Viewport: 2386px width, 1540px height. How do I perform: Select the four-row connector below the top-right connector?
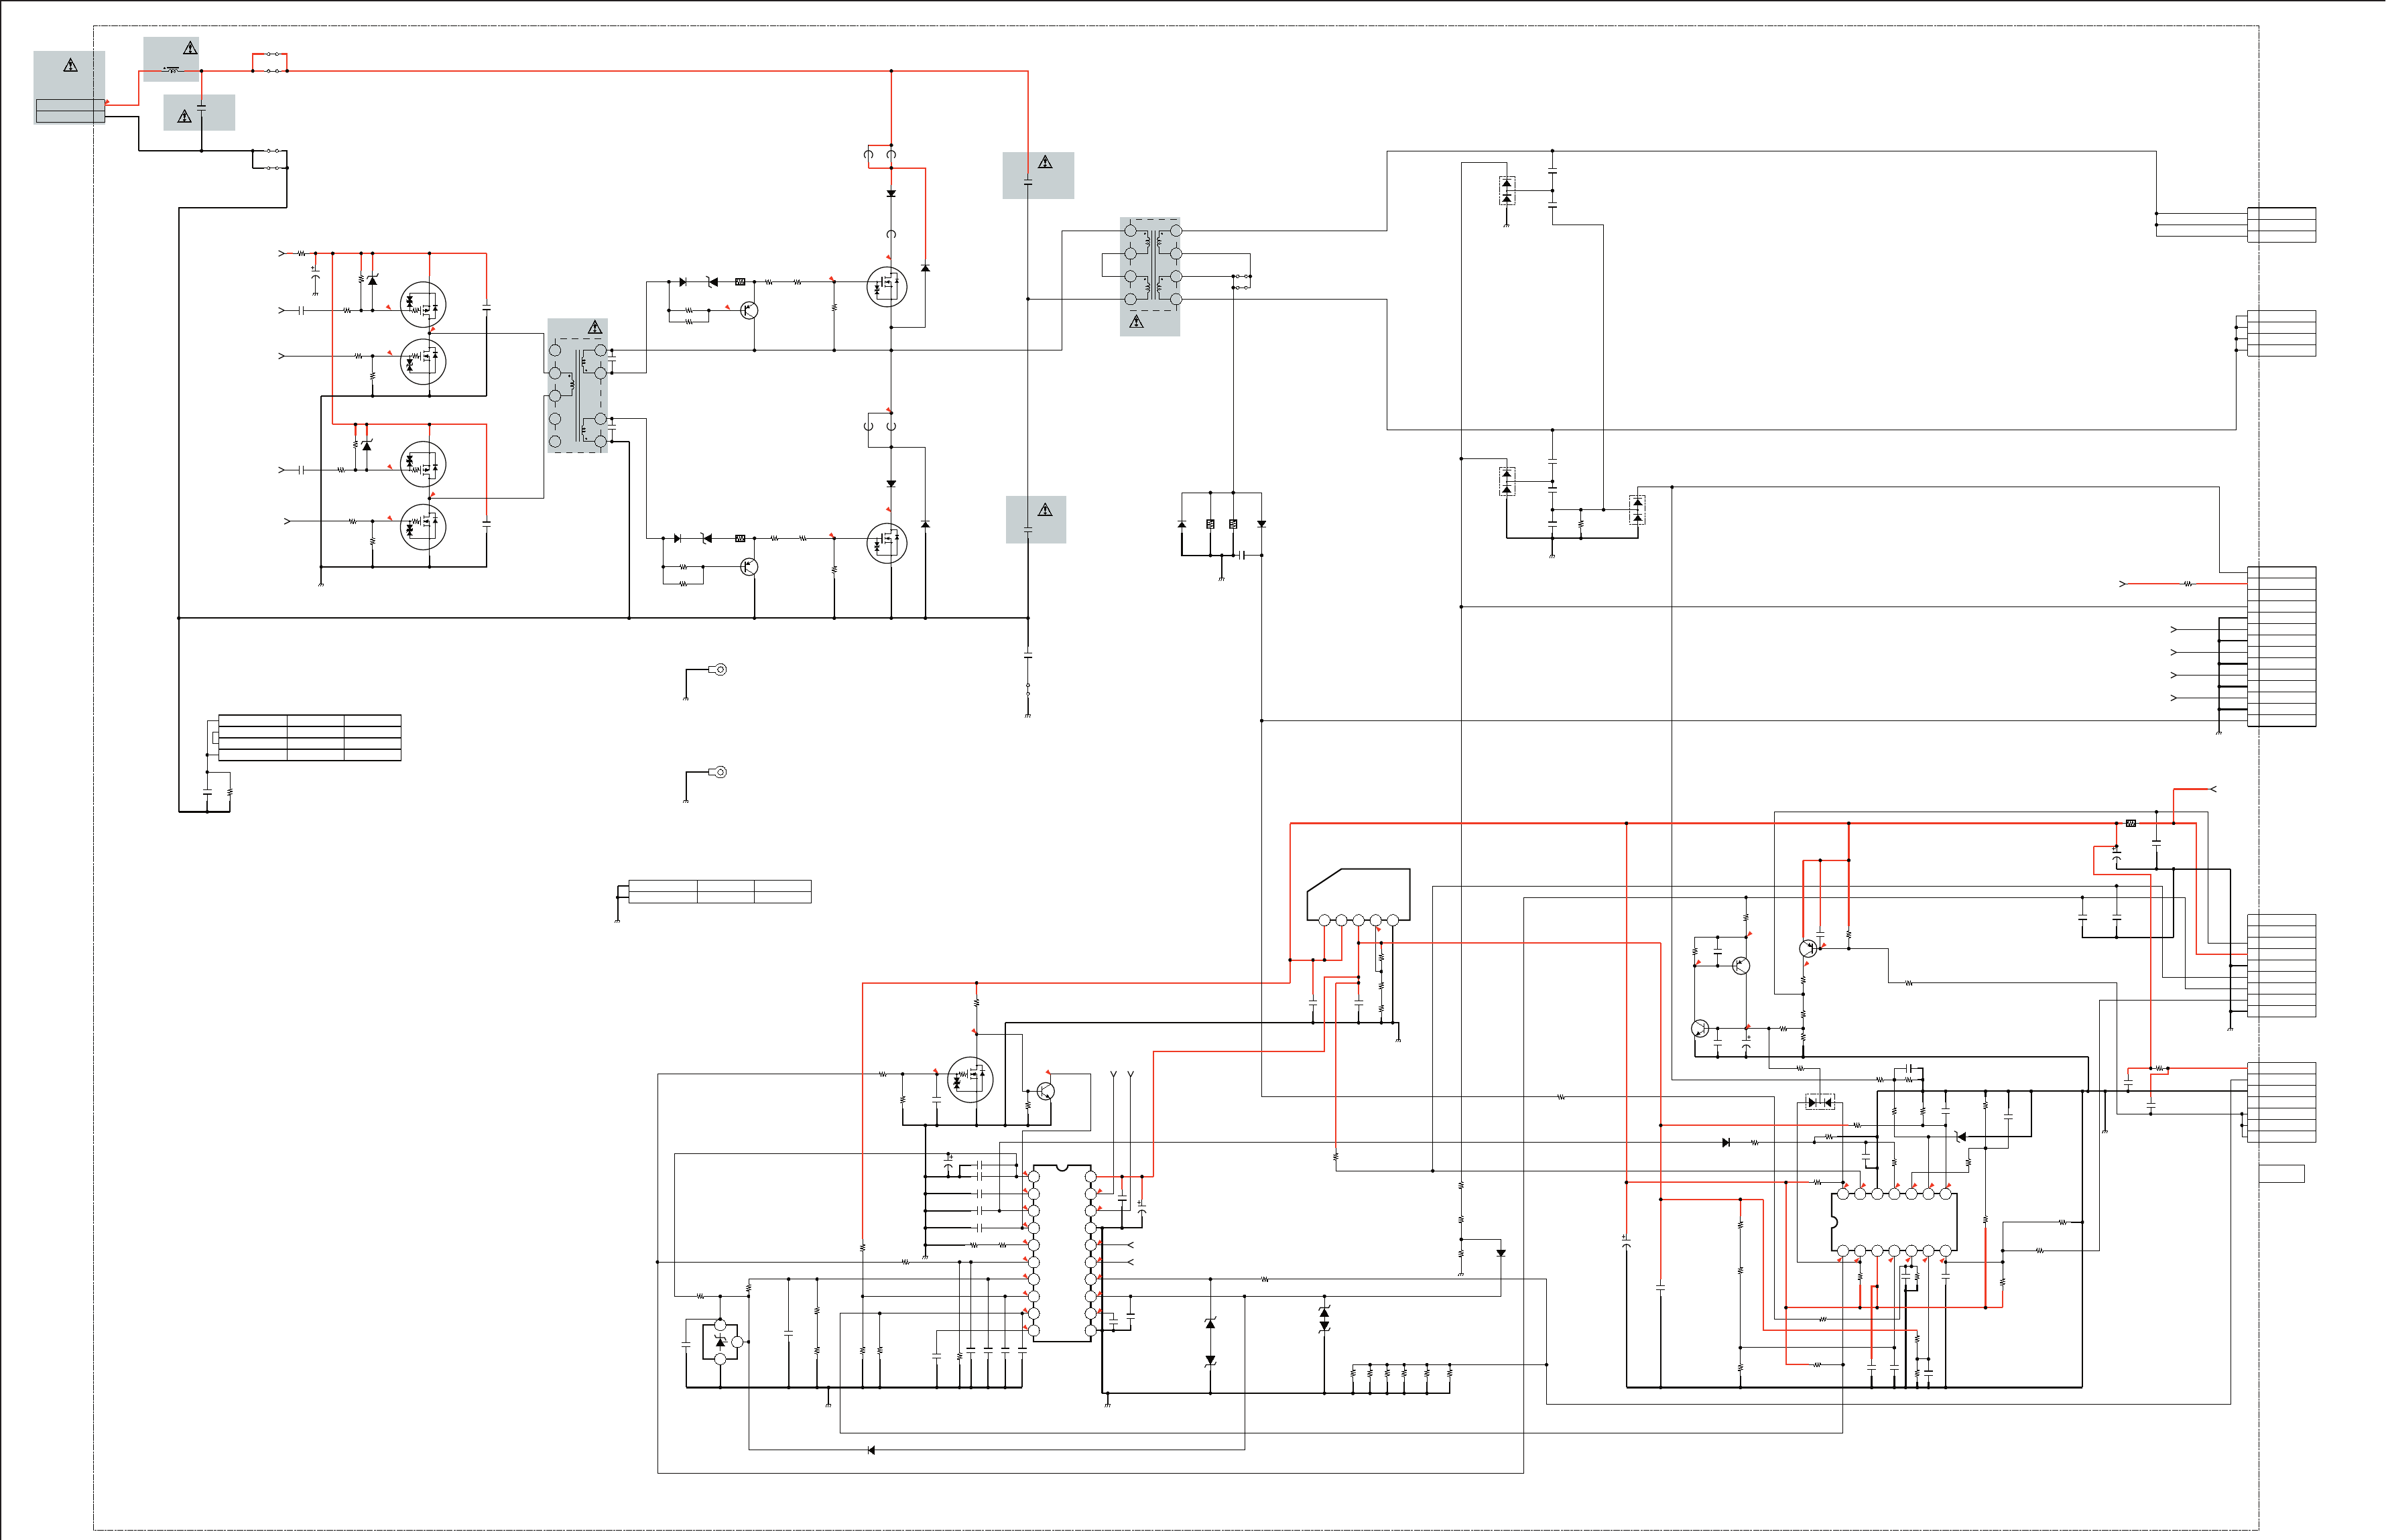pos(2281,333)
